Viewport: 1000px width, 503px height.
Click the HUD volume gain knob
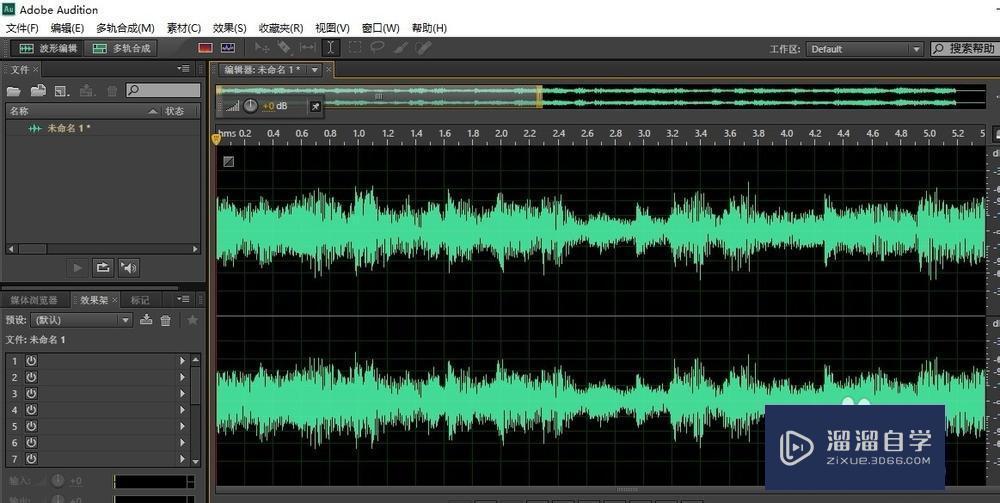point(250,106)
